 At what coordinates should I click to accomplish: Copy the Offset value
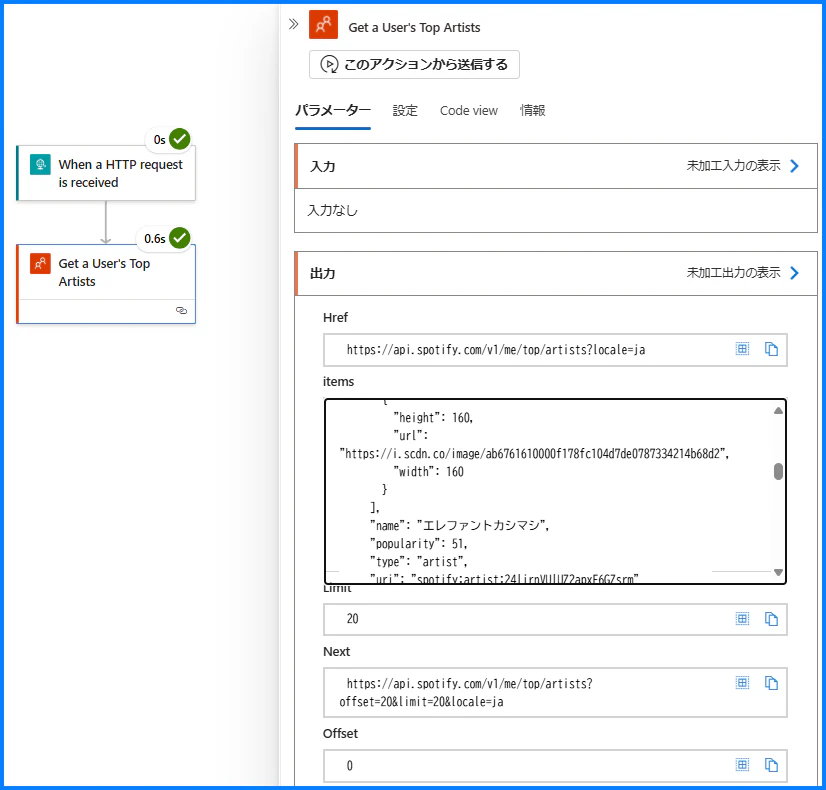[771, 765]
